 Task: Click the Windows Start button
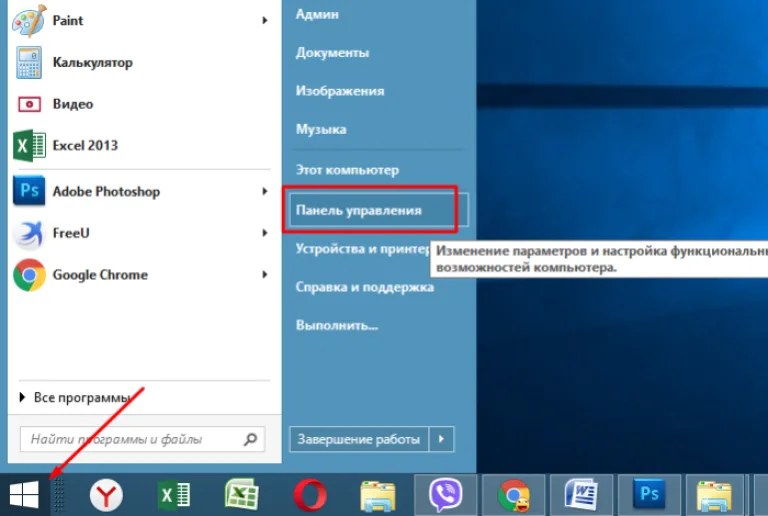click(24, 494)
